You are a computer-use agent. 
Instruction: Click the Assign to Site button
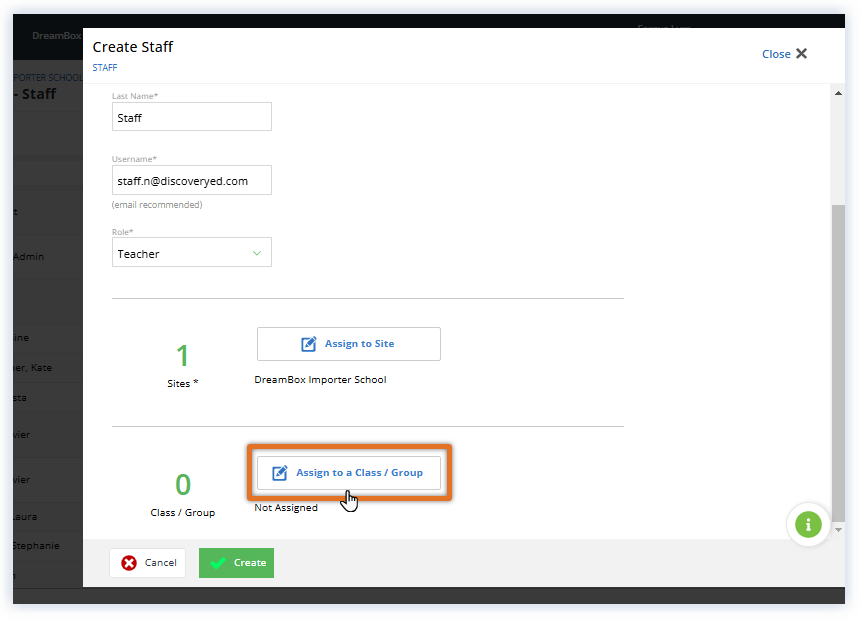pyautogui.click(x=349, y=344)
